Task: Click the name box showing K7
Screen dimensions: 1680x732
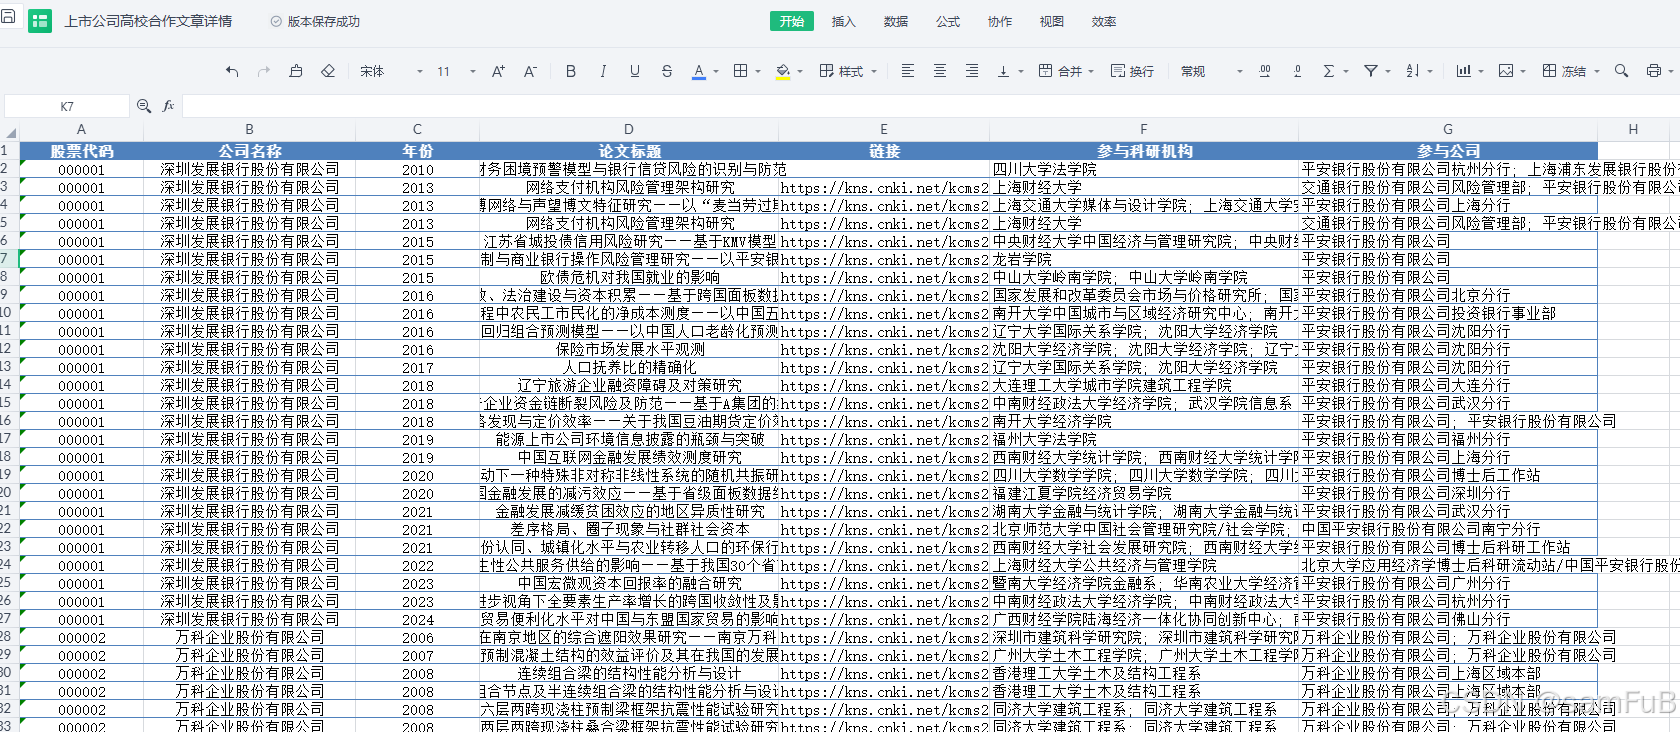Action: pos(66,106)
